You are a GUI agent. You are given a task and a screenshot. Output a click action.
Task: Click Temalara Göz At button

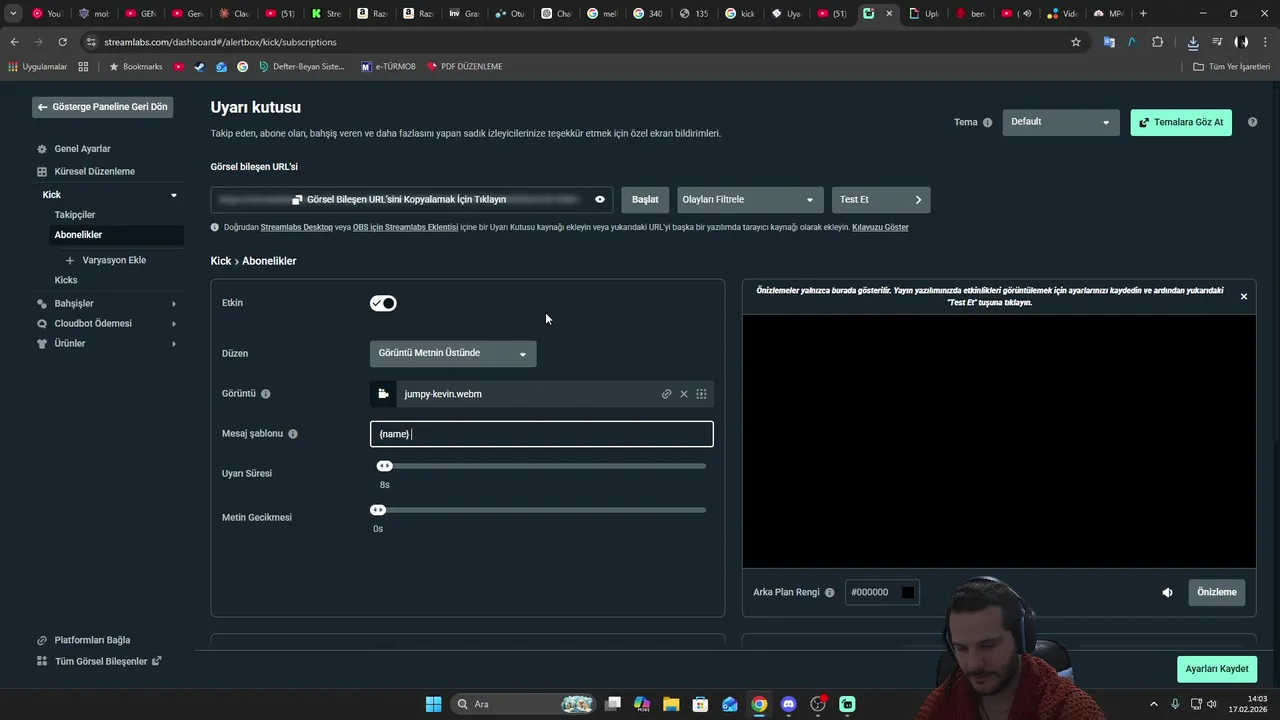click(x=1181, y=122)
